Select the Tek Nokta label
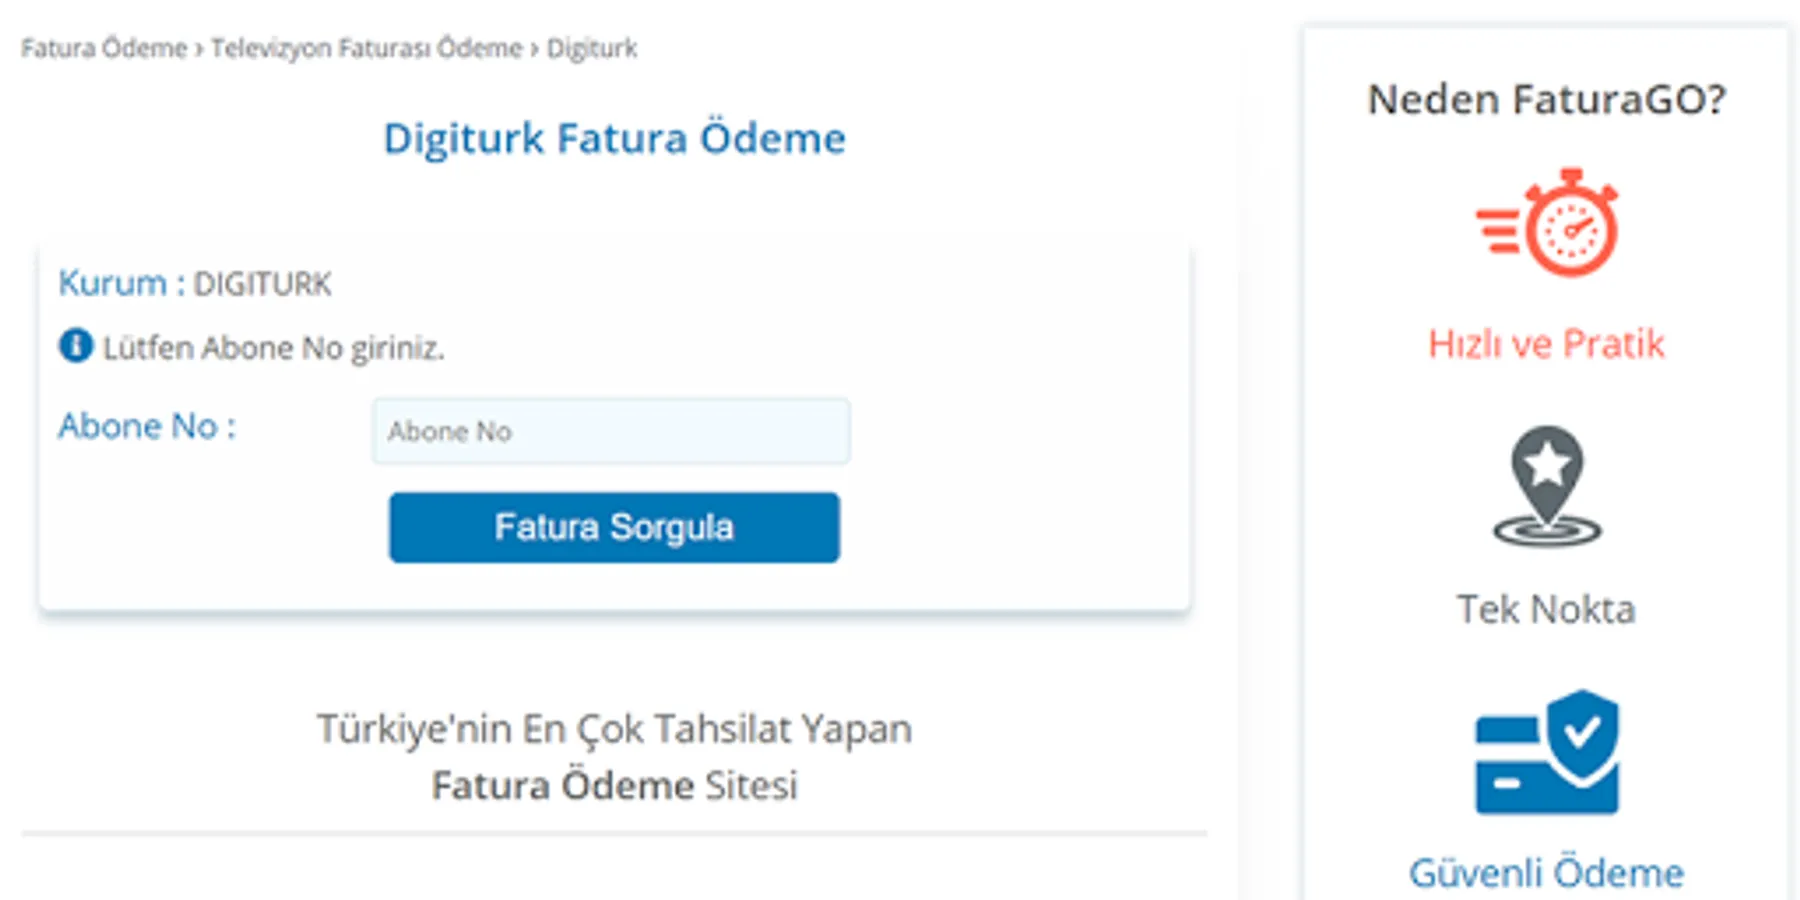 click(x=1546, y=609)
